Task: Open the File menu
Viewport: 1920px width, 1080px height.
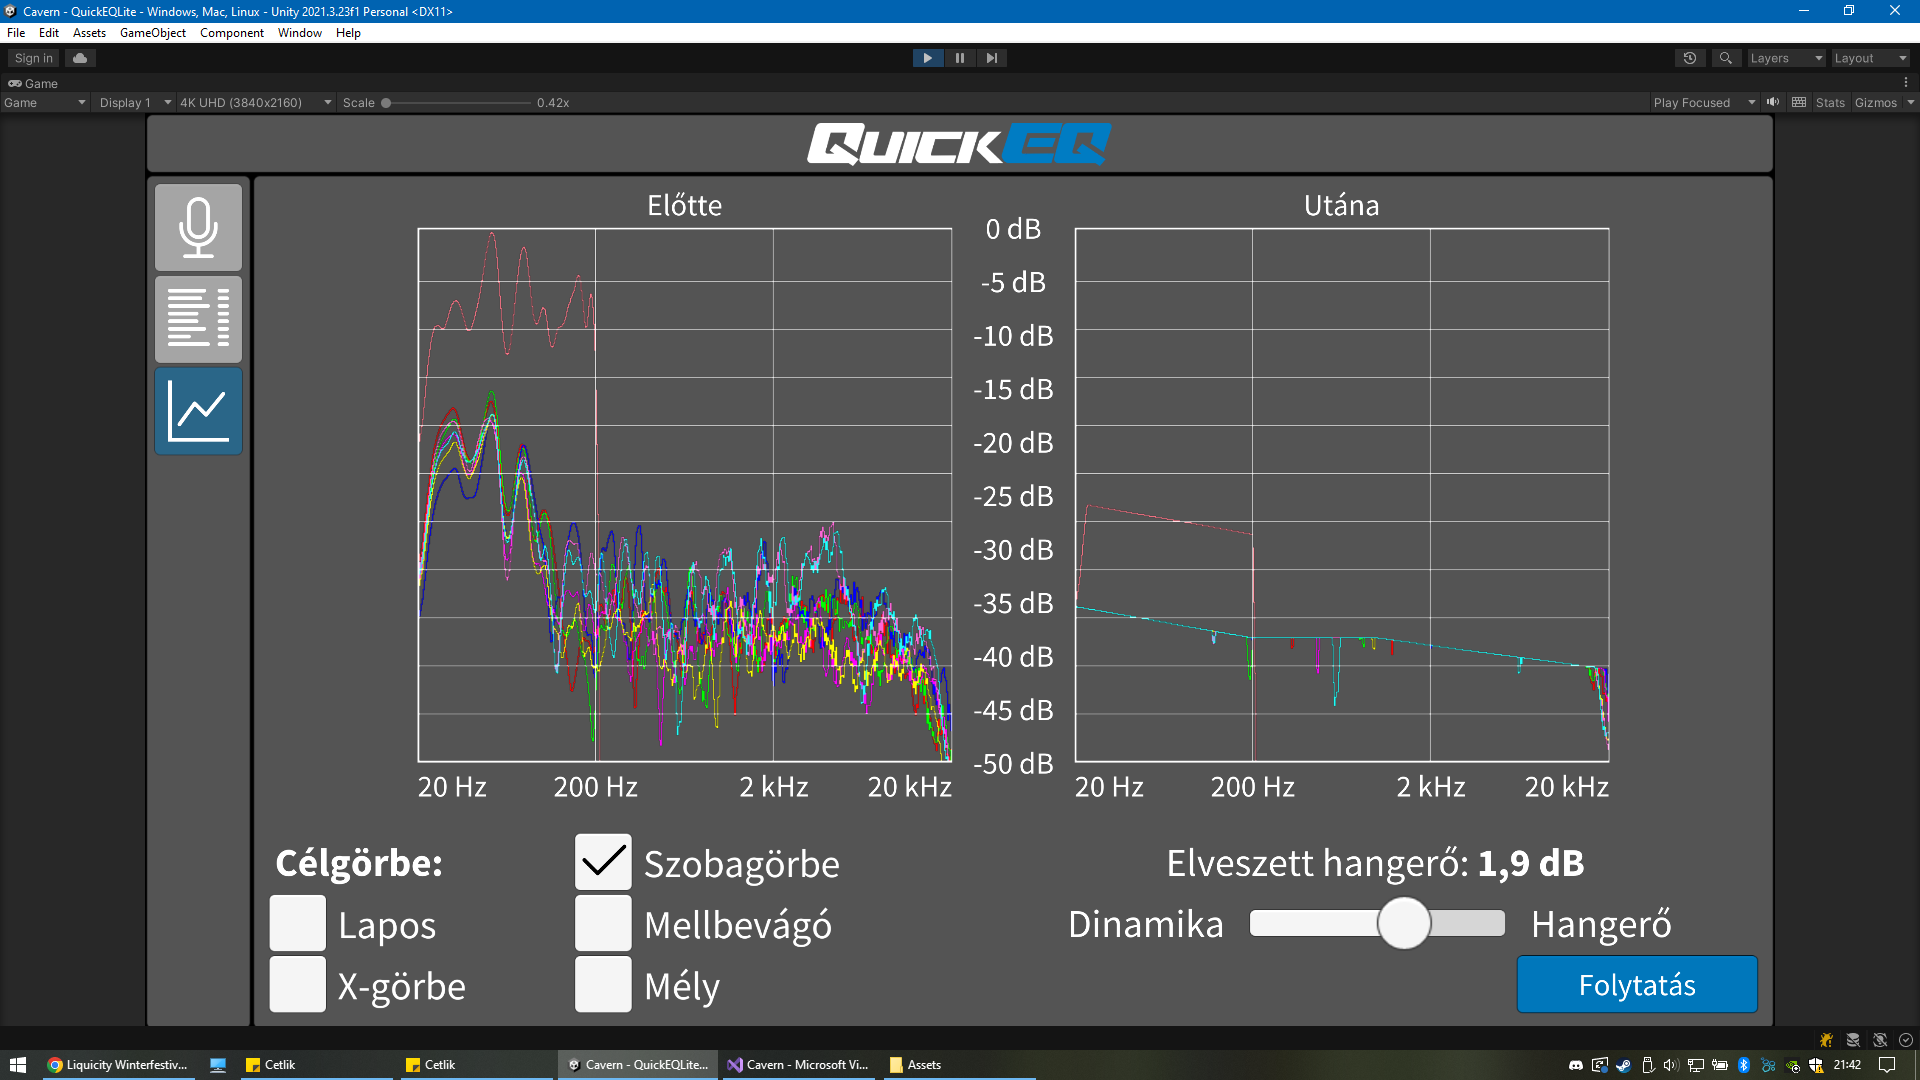Action: (16, 33)
